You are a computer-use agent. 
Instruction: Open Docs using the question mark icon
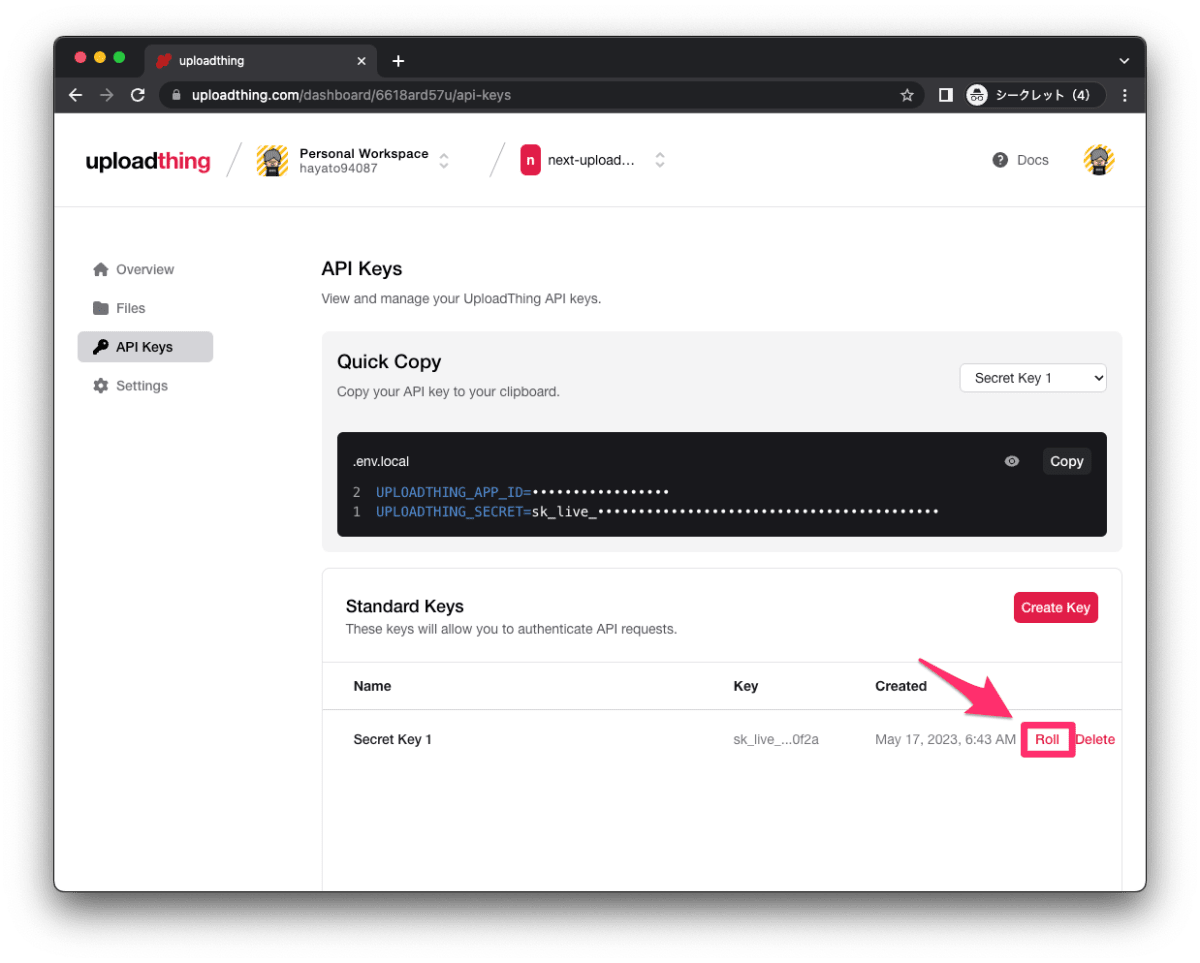tap(998, 160)
